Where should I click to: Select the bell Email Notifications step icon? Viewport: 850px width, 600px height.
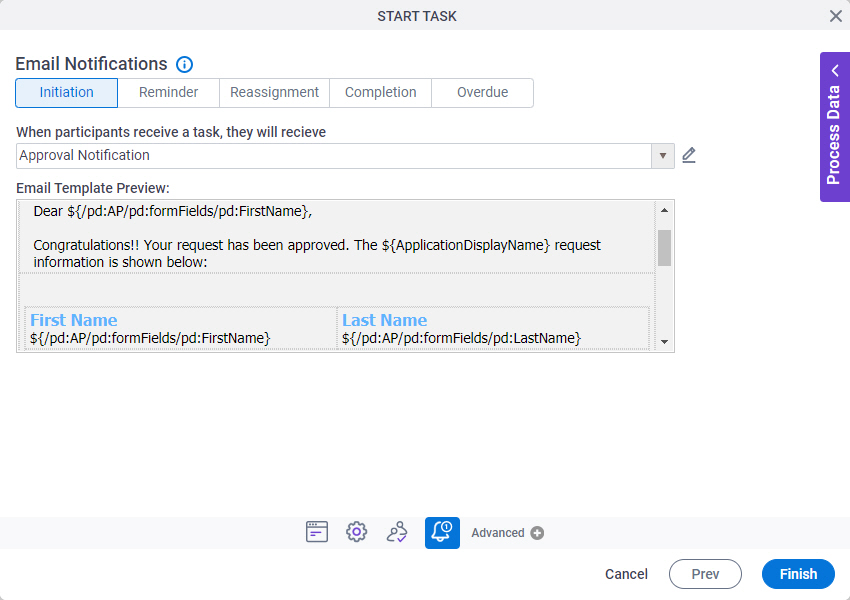click(442, 533)
